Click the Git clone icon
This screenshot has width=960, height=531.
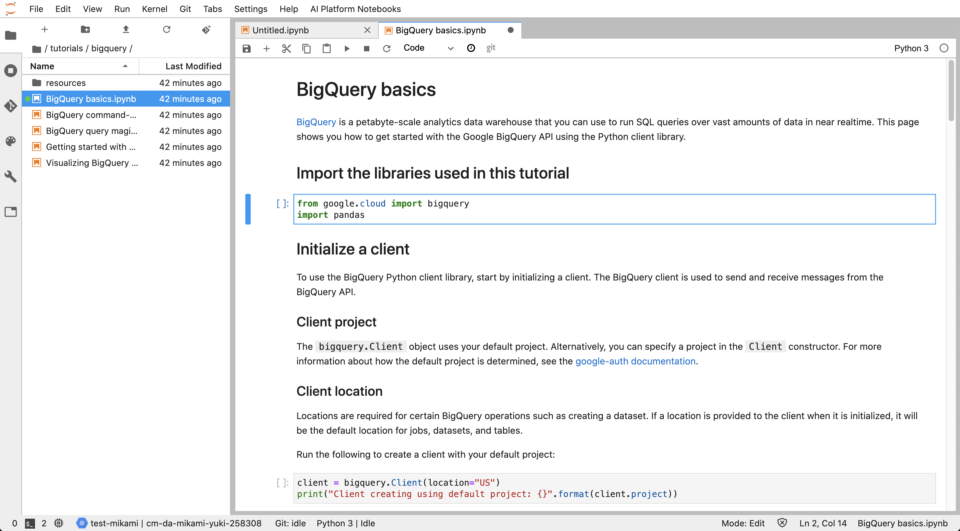coord(206,29)
